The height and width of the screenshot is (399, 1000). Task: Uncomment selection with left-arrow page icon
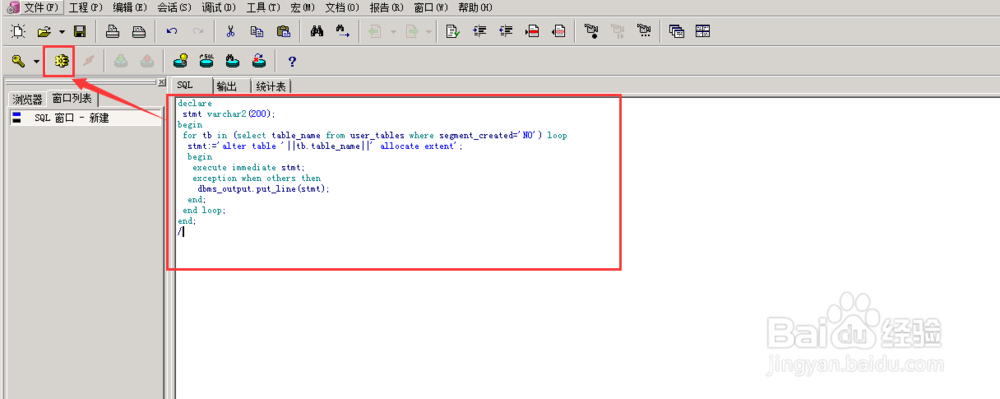(559, 31)
